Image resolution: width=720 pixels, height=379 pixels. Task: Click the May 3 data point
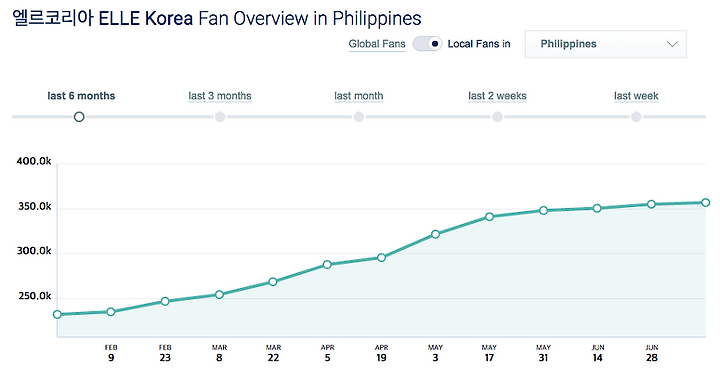click(435, 234)
